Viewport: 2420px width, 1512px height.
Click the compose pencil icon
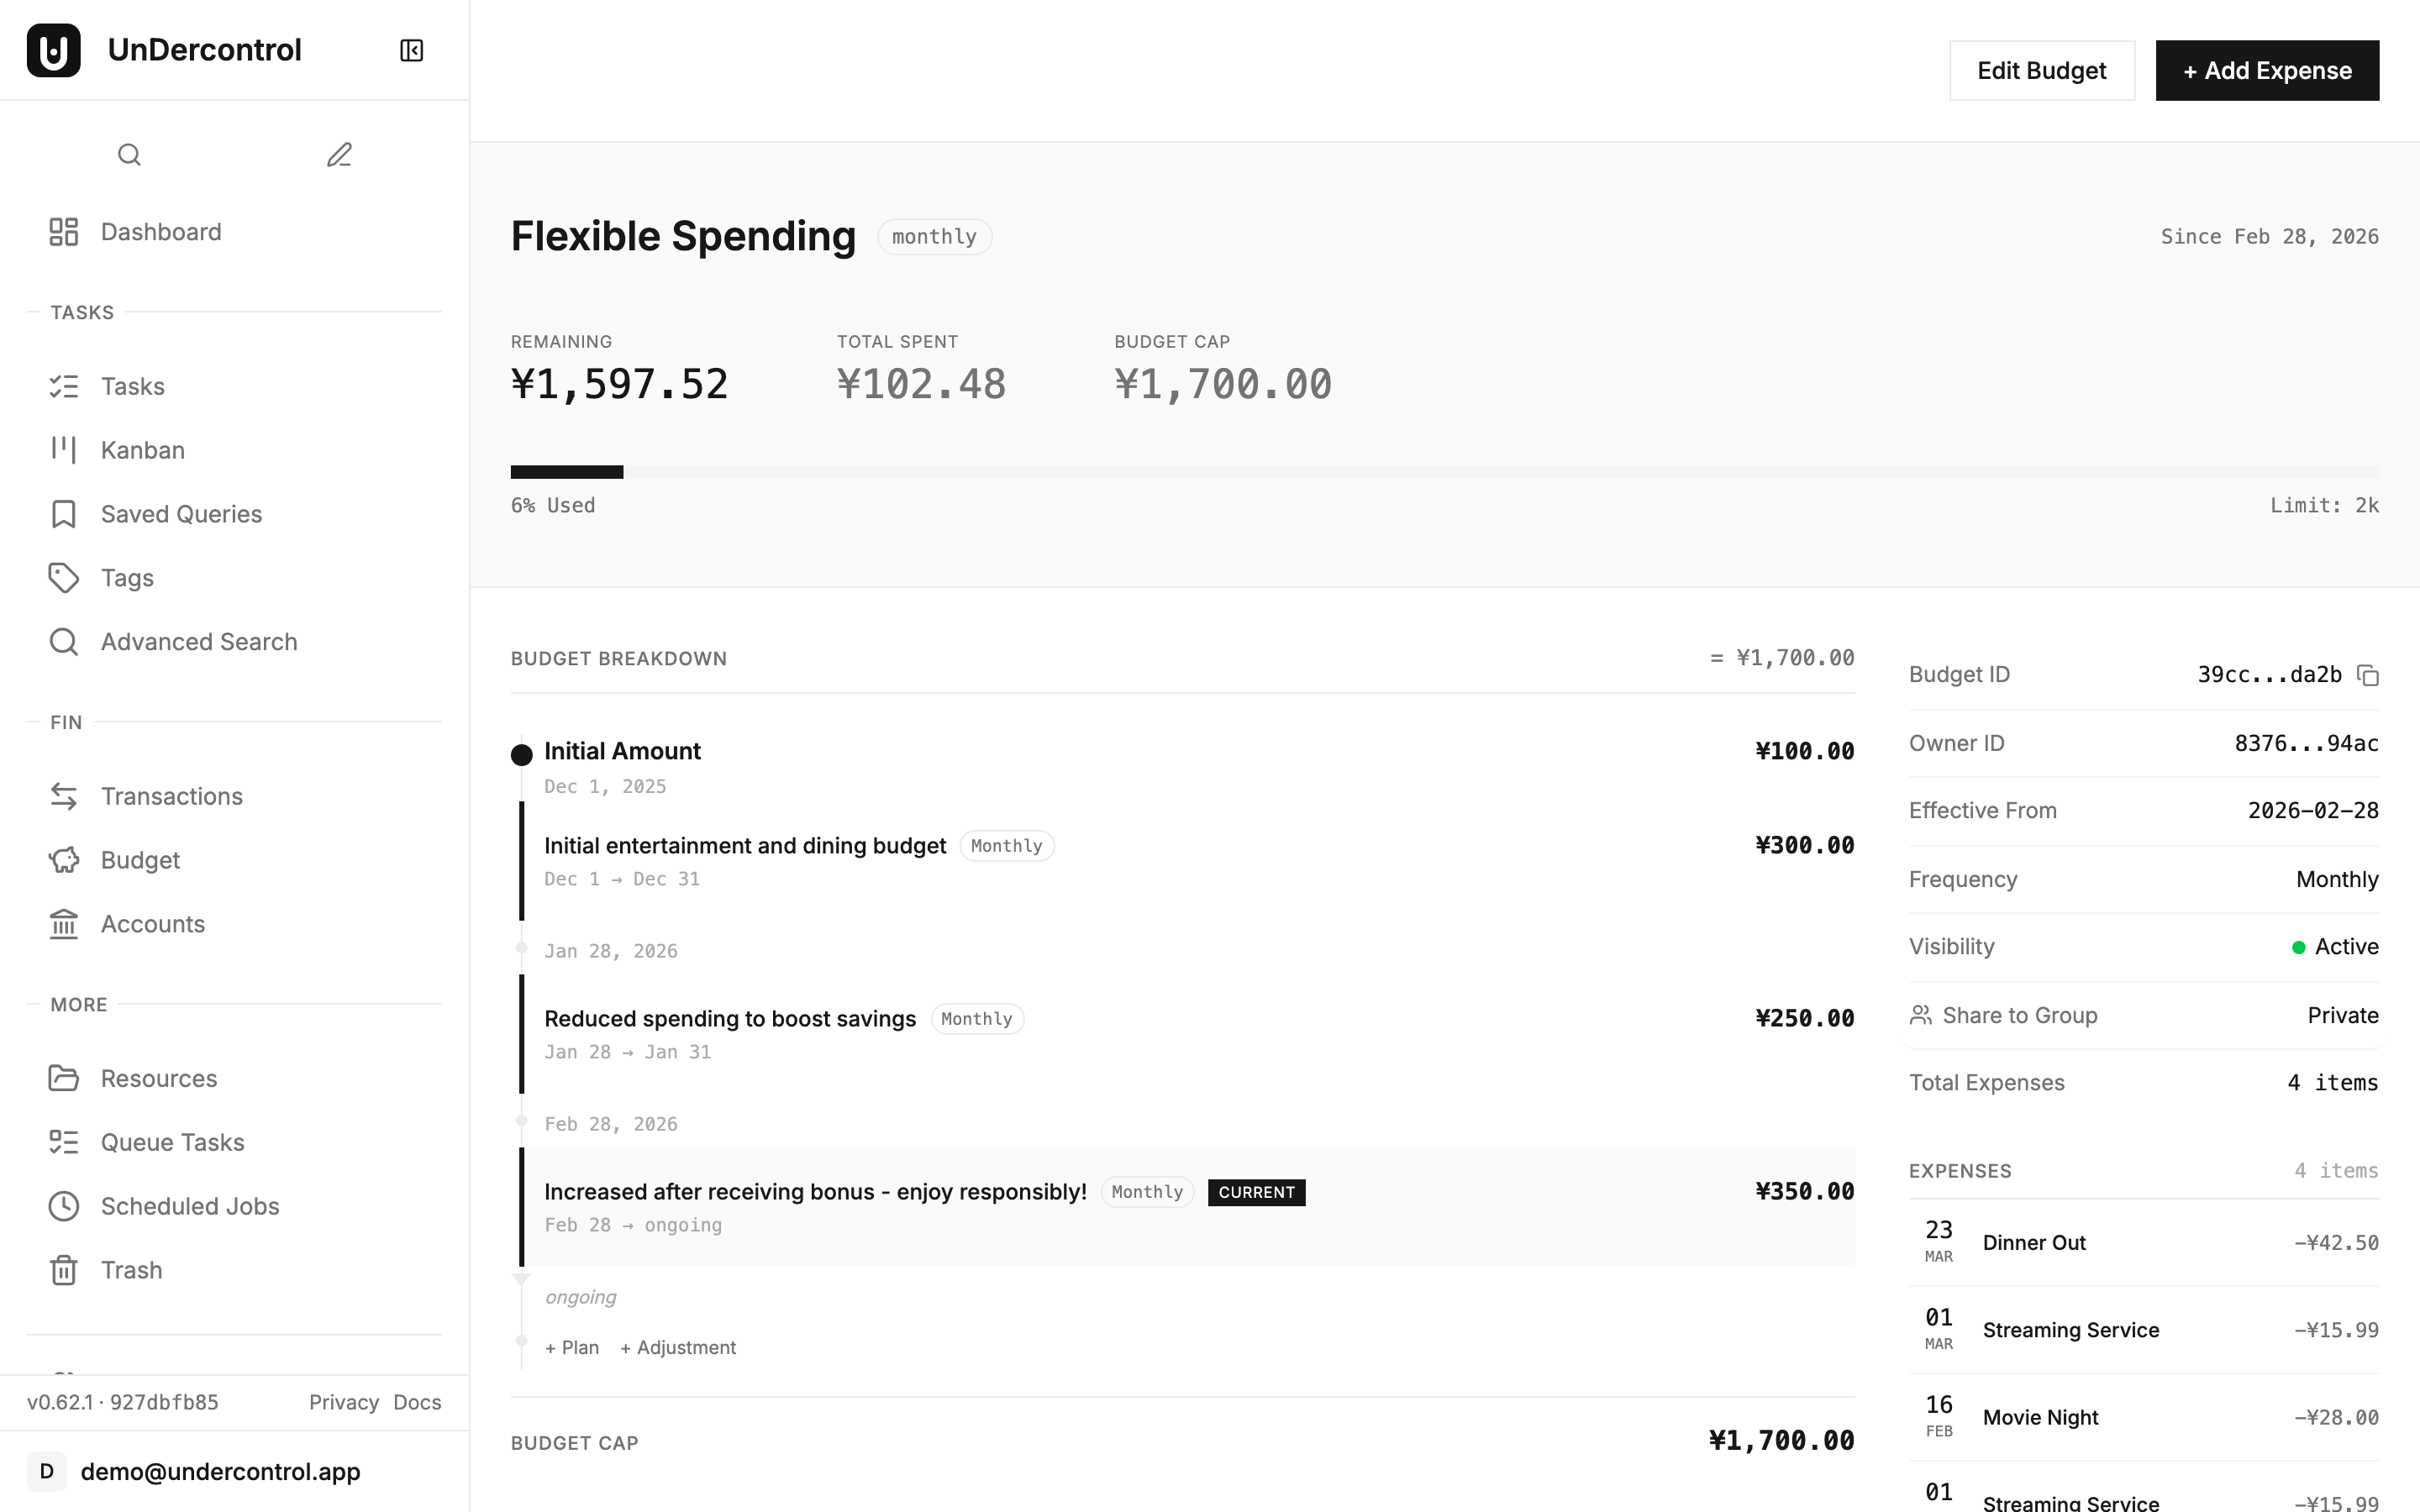click(x=339, y=155)
